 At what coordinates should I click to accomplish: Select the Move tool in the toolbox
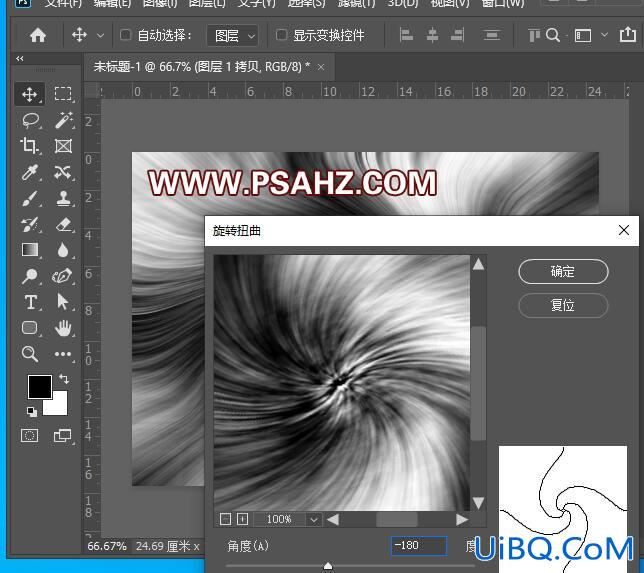pos(30,94)
